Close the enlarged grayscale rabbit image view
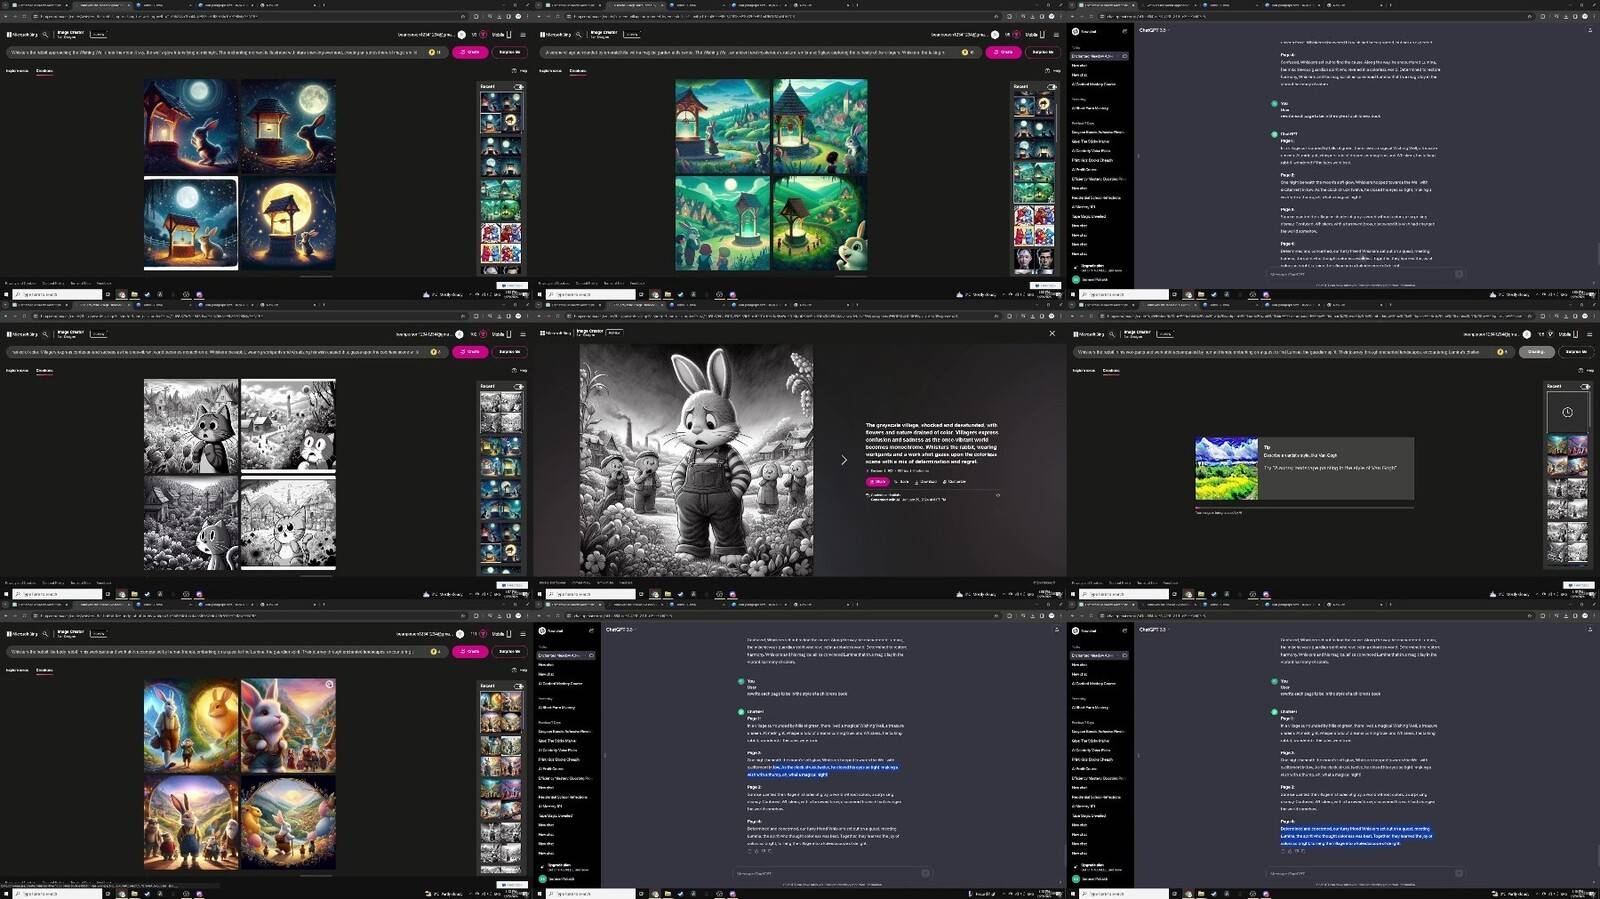Viewport: 1600px width, 899px height. pos(1051,333)
